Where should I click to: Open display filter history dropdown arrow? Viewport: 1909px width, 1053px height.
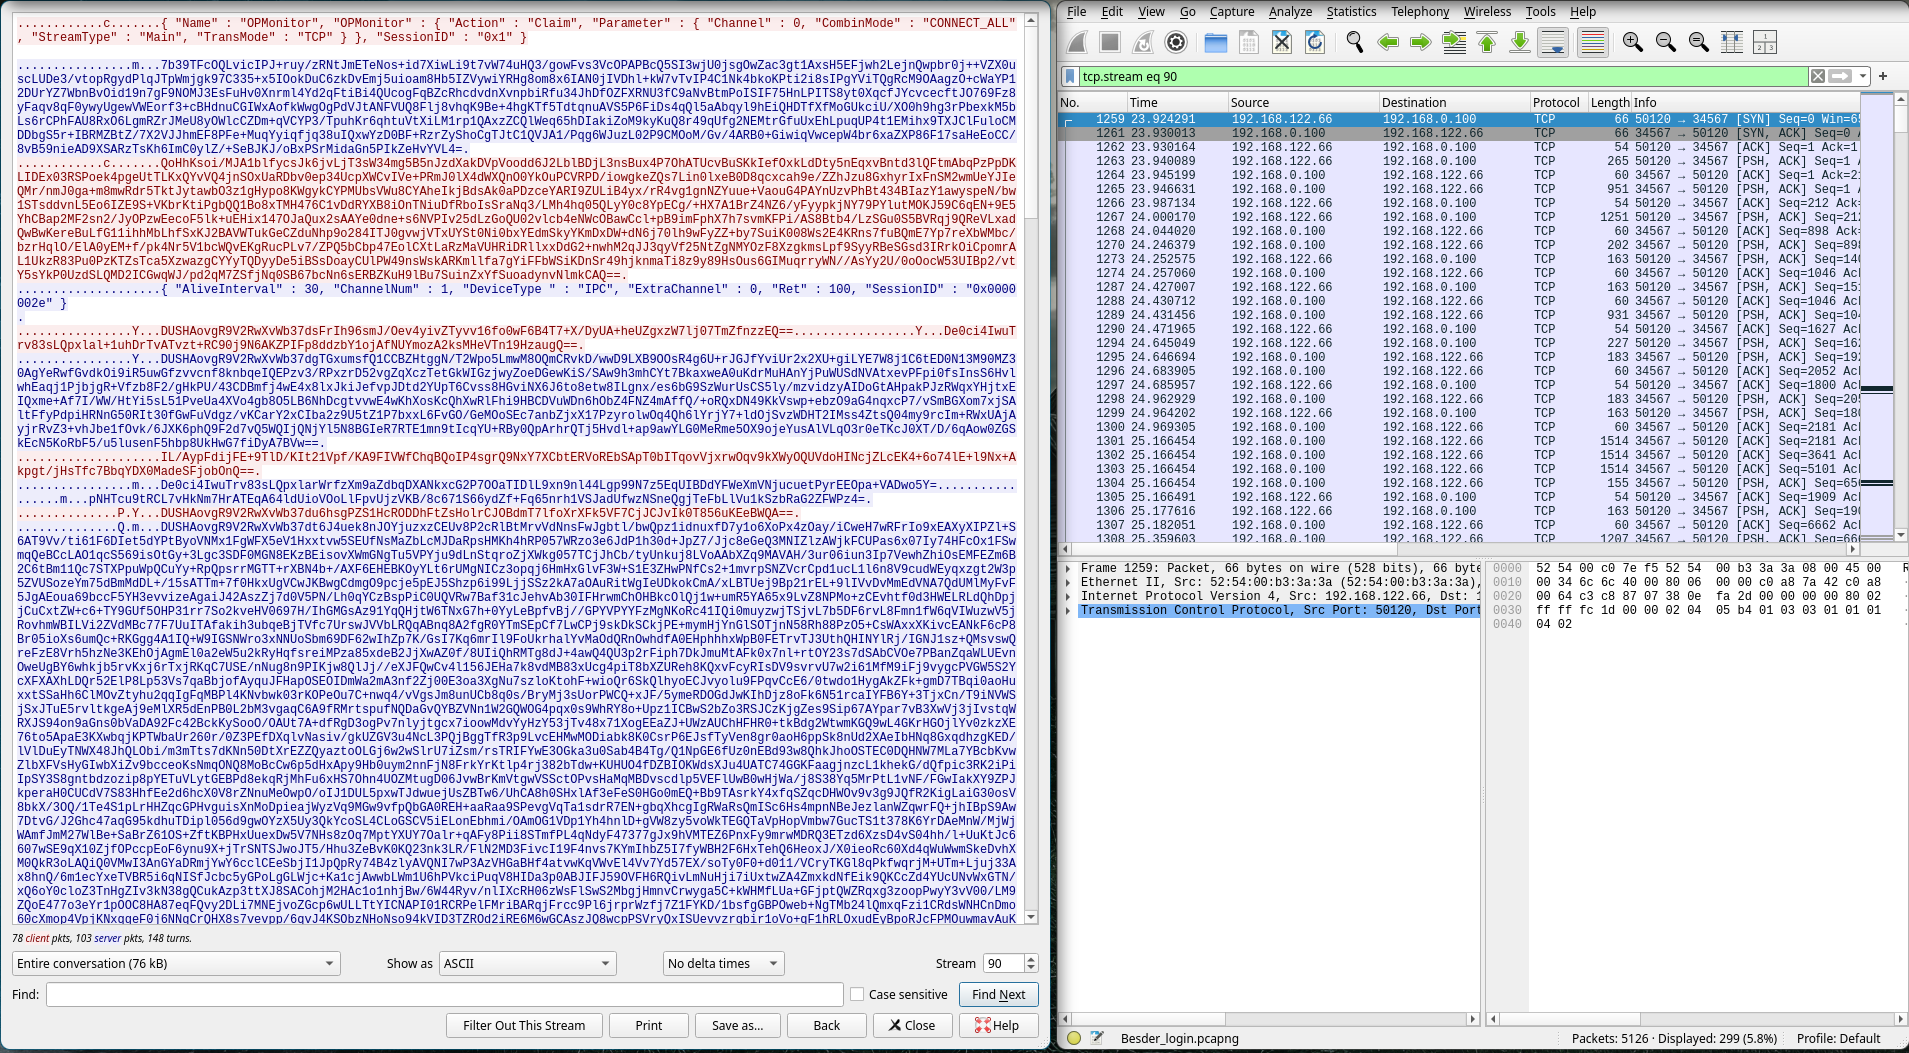point(1863,76)
